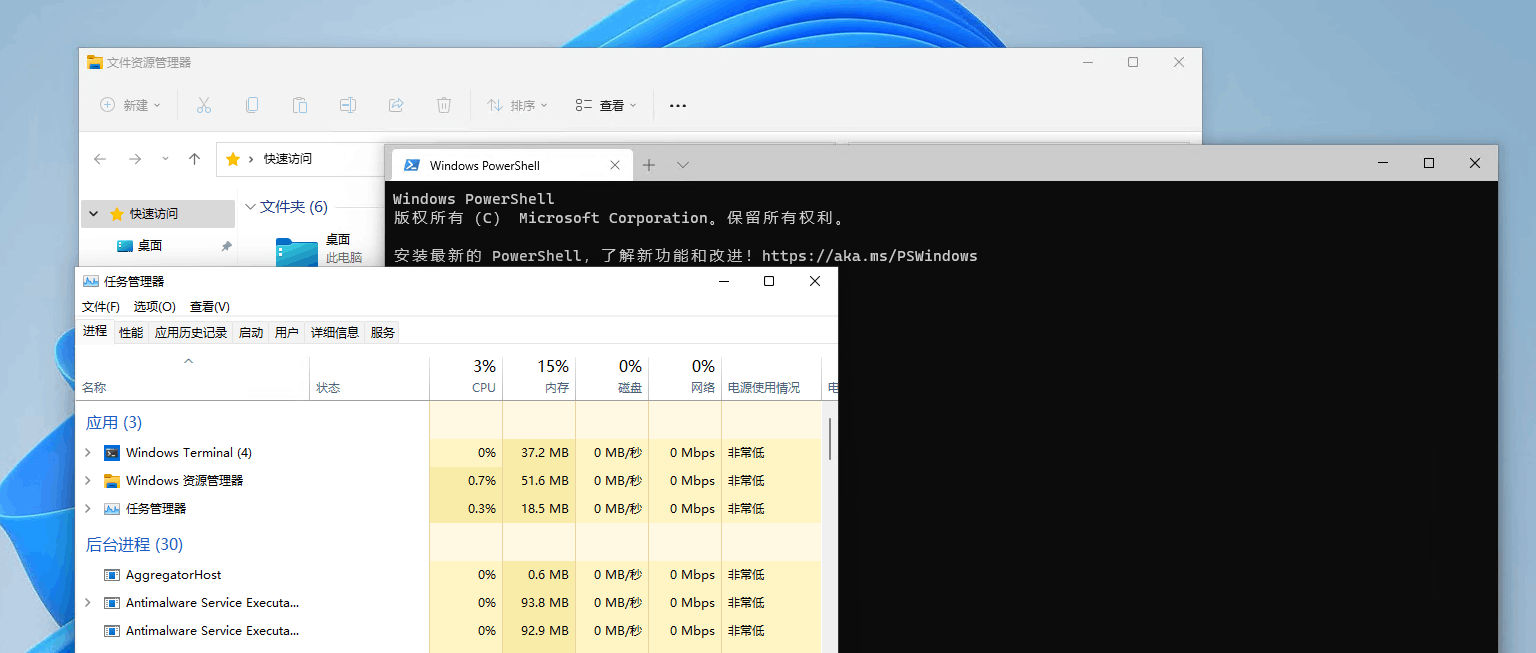Open the 查看 view dropdown
Viewport: 1536px width, 653px height.
tap(606, 105)
